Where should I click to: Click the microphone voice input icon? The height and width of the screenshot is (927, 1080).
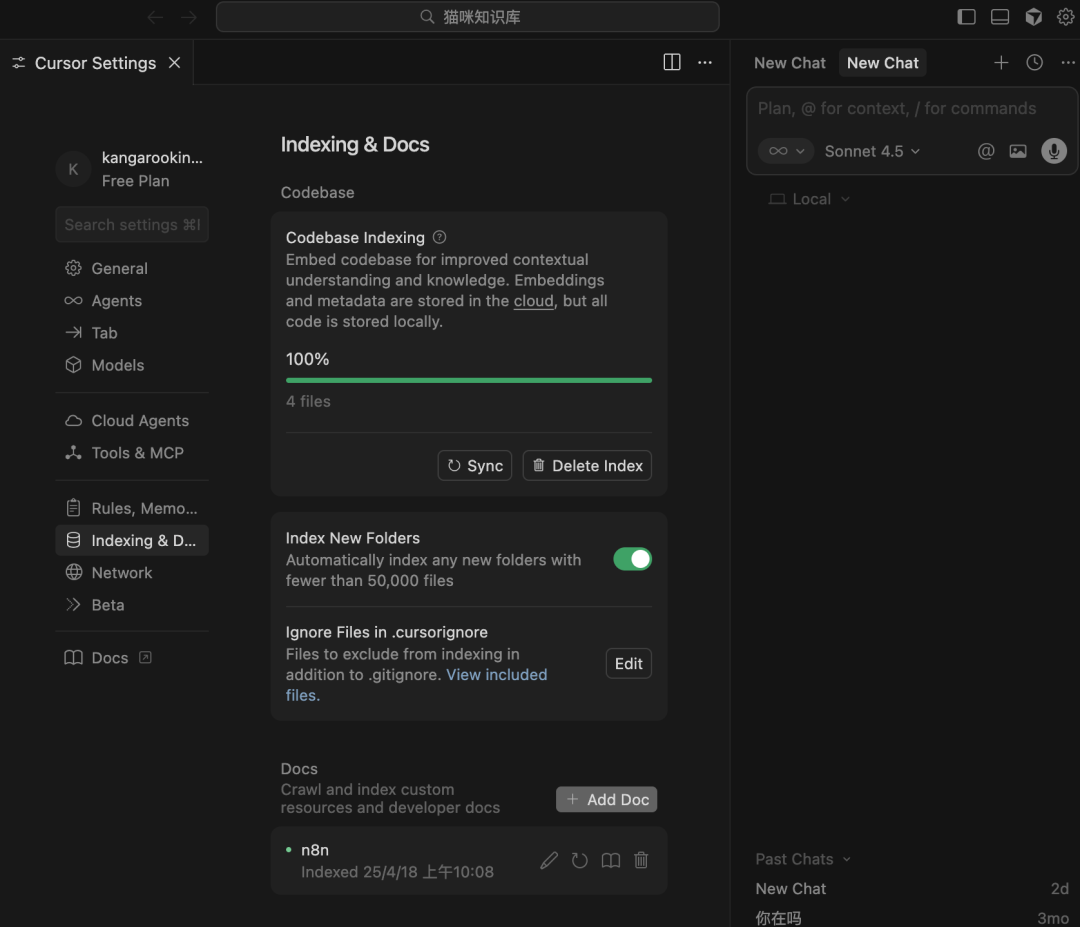(1053, 151)
